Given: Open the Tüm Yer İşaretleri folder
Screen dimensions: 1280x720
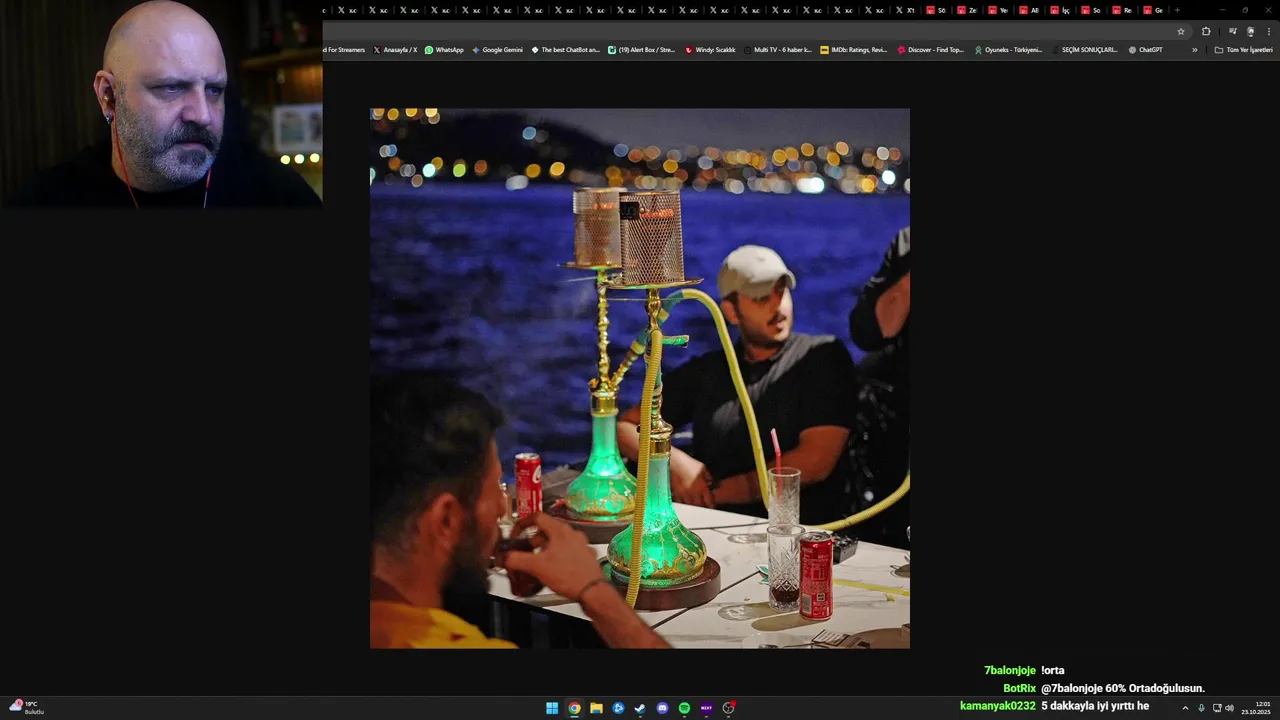Looking at the screenshot, I should 1243,49.
